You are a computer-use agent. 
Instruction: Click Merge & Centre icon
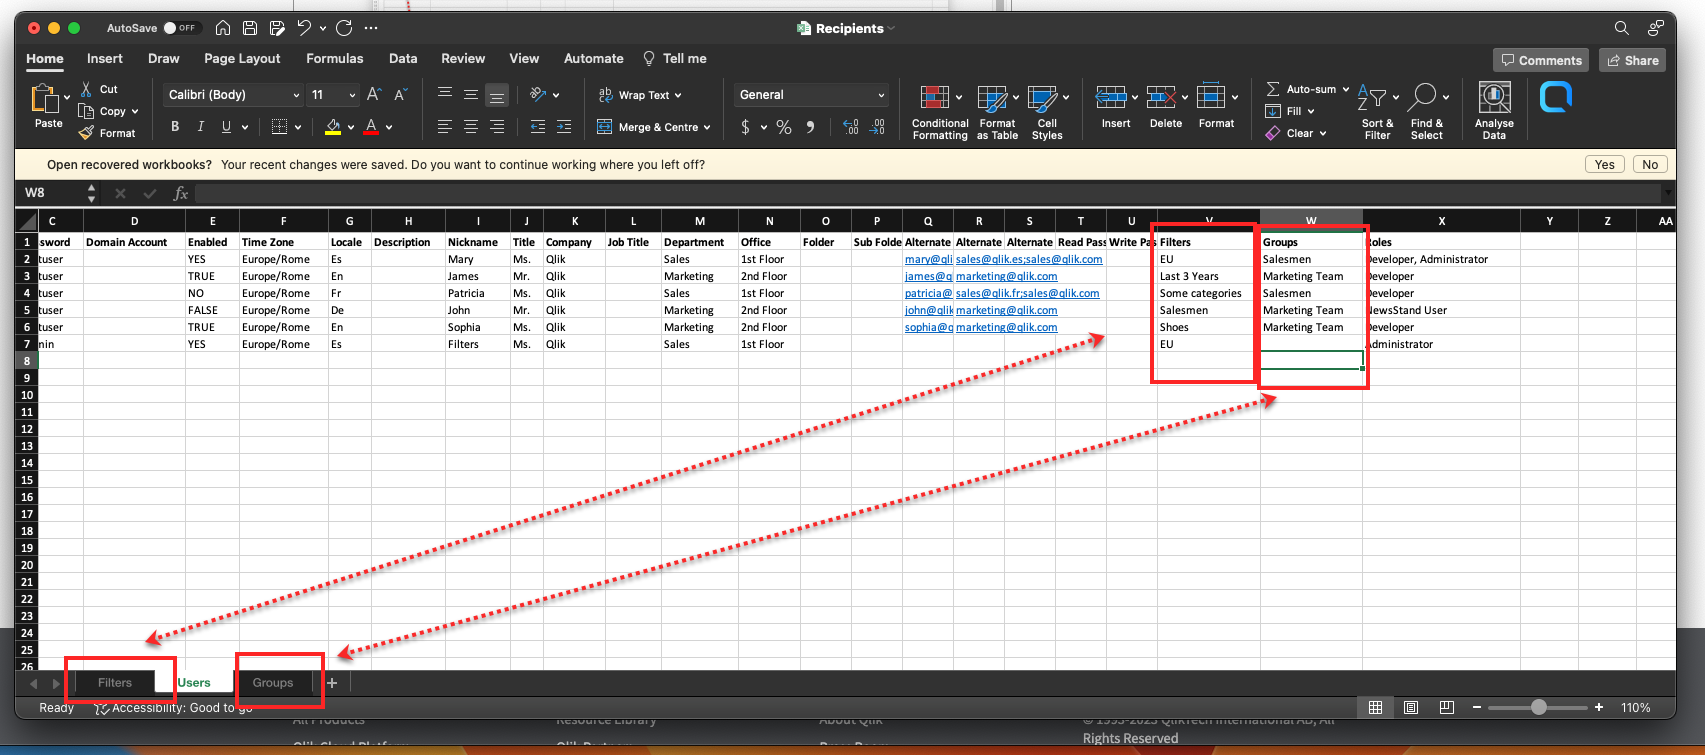click(x=605, y=127)
